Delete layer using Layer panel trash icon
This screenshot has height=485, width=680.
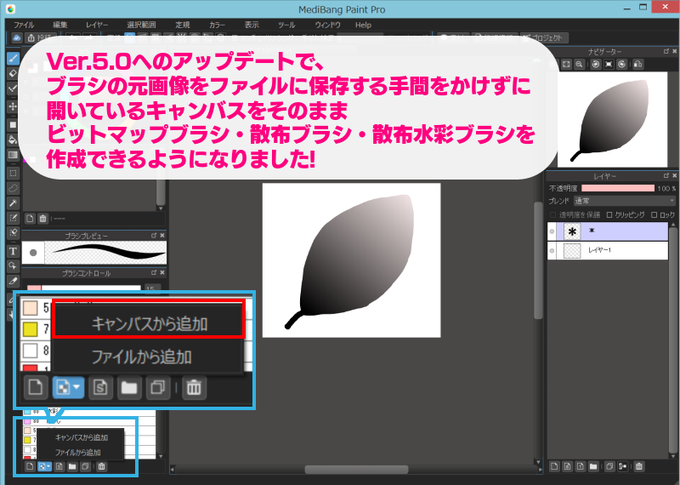(x=639, y=467)
